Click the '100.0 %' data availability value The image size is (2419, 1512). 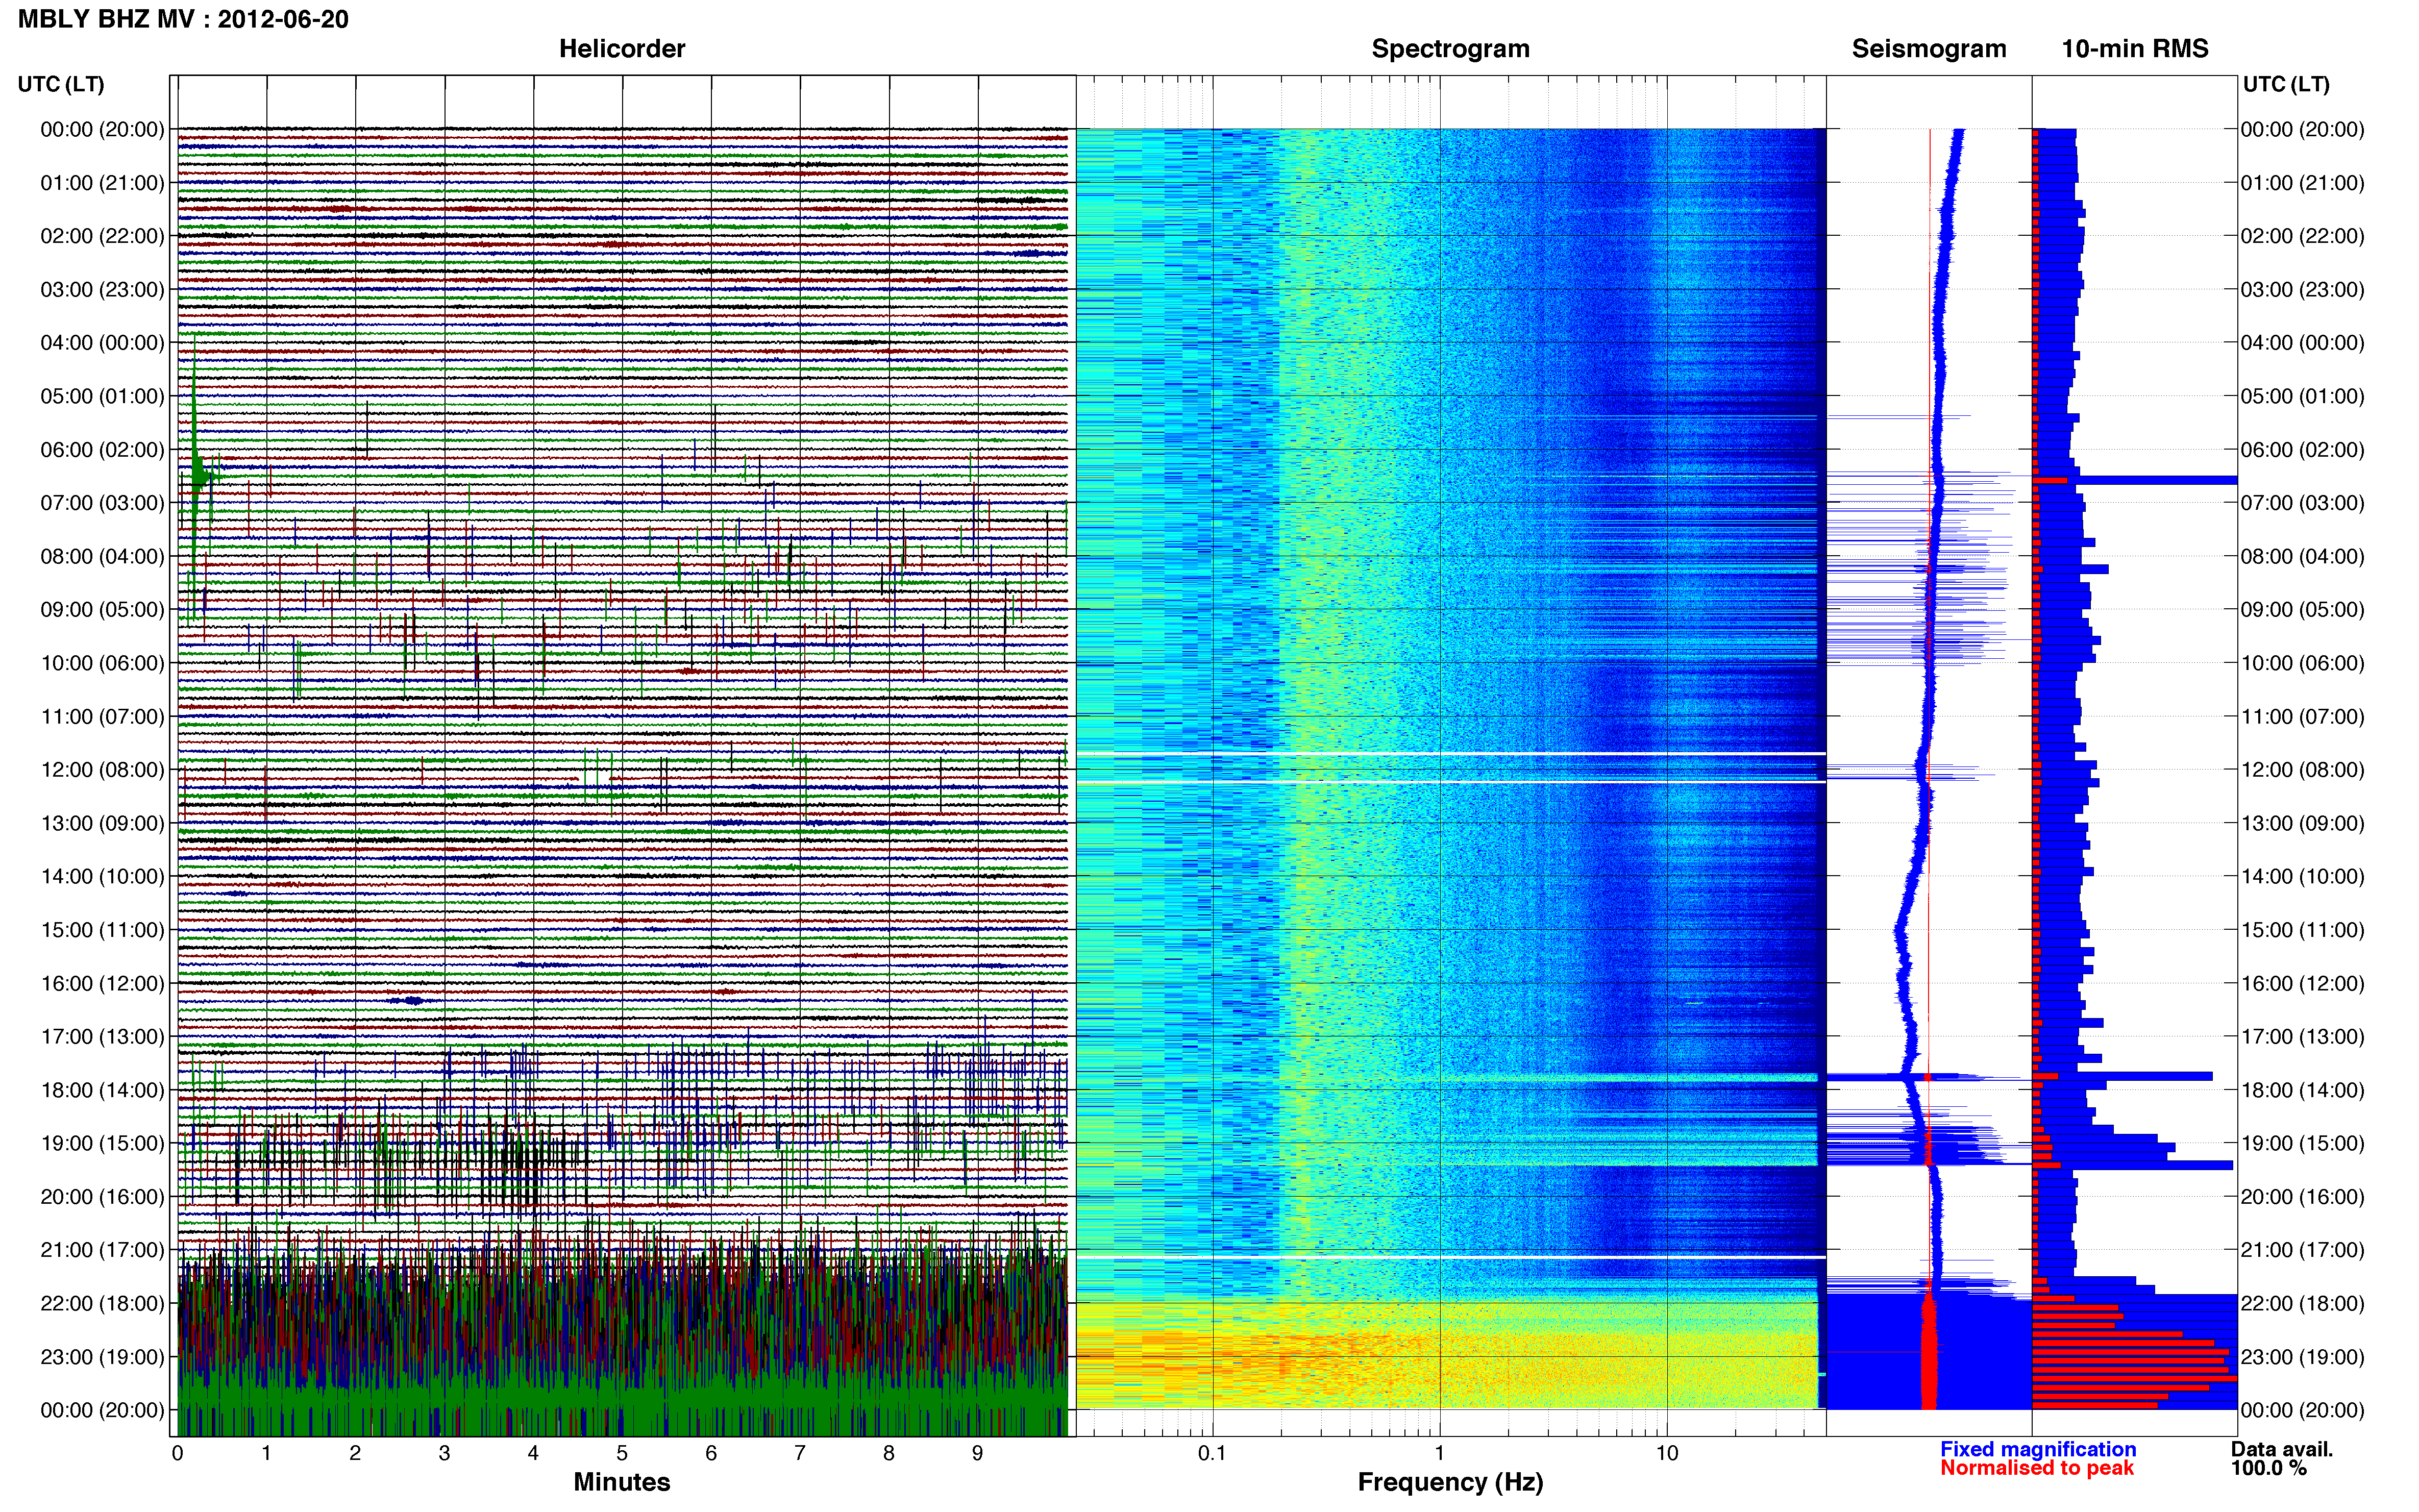(2268, 1468)
